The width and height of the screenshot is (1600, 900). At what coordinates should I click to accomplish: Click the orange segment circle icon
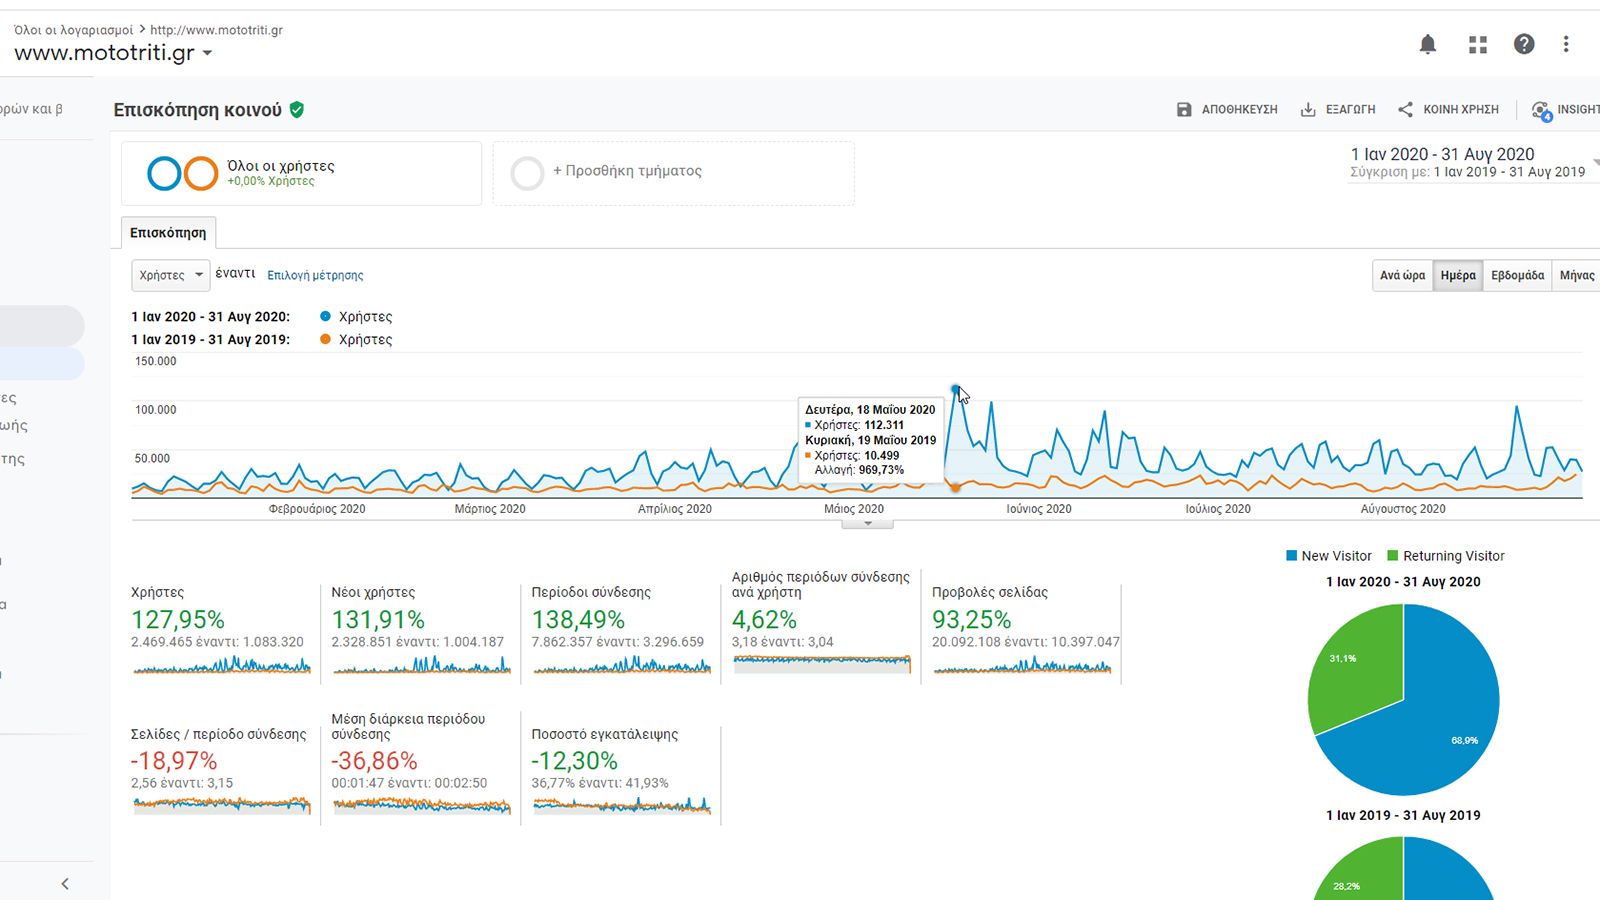pos(201,173)
